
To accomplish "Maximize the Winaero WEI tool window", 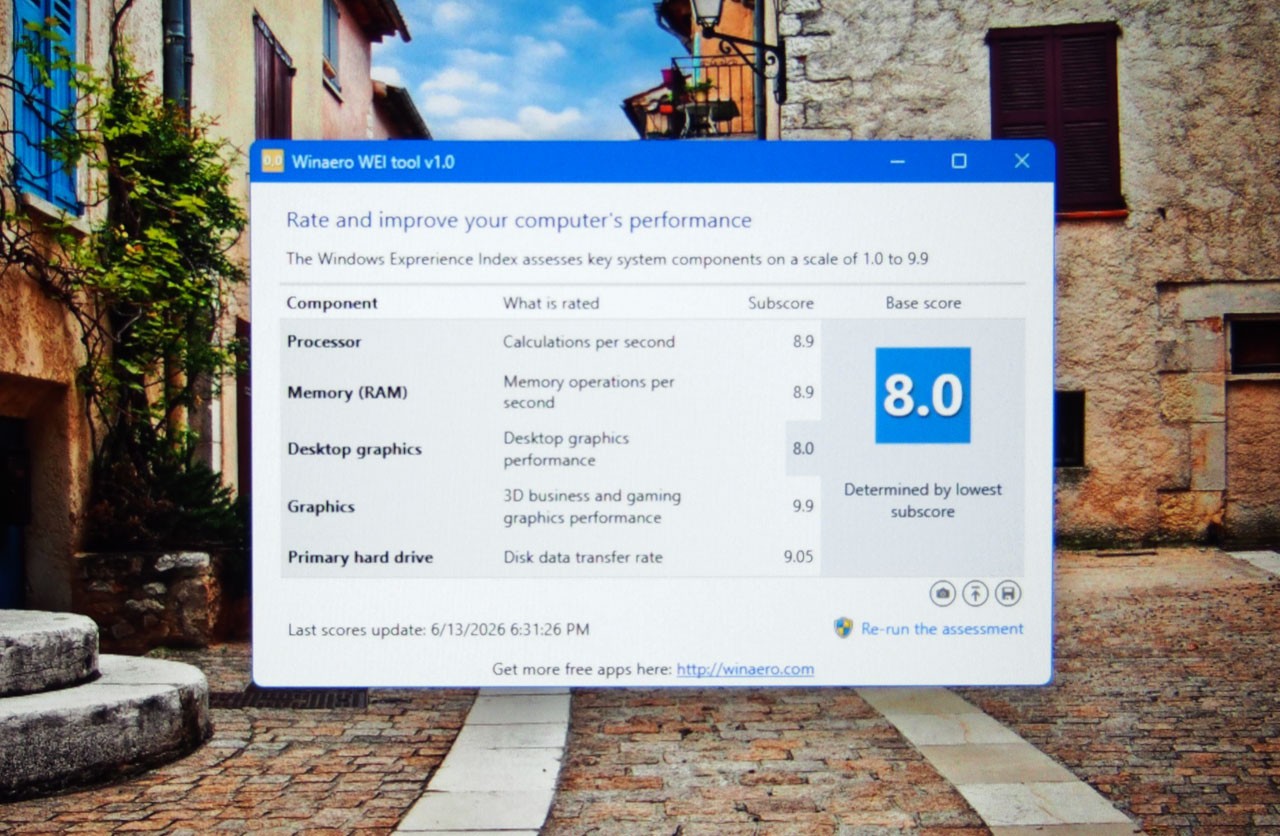I will pos(959,161).
